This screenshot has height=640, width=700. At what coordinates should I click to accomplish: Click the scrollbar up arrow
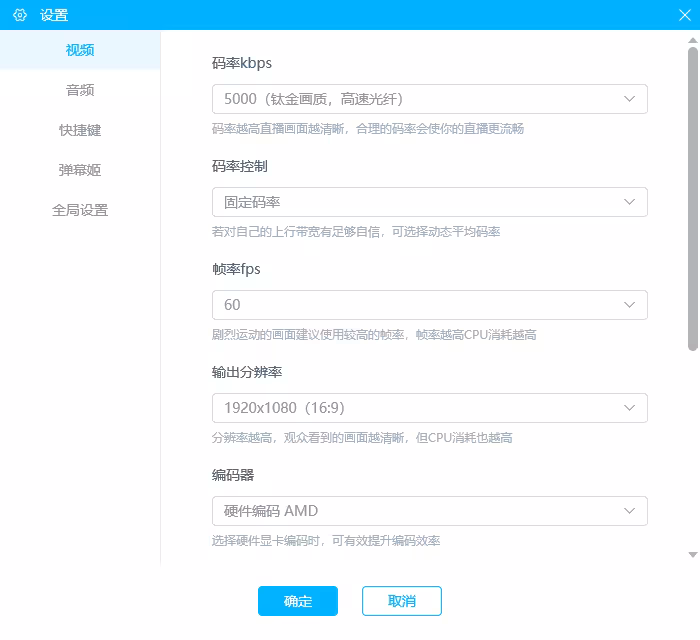[692, 41]
